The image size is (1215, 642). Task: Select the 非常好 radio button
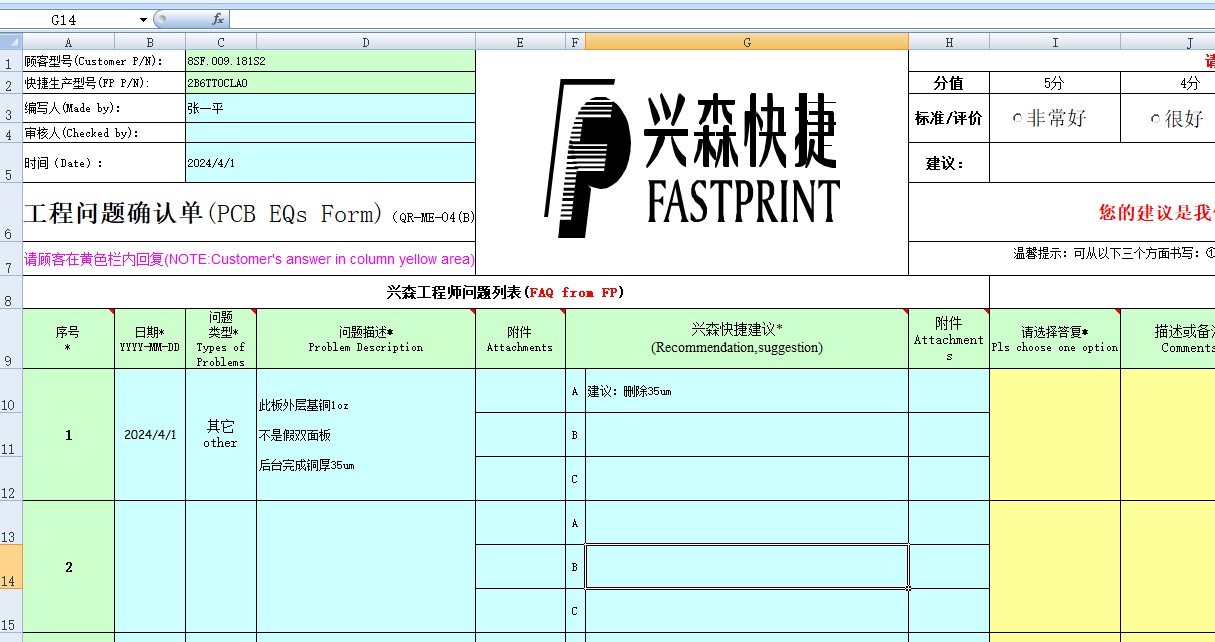1018,118
